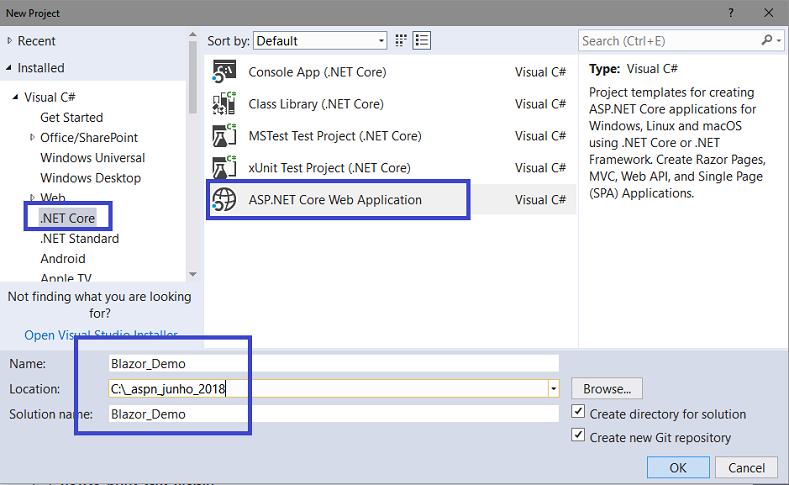This screenshot has width=789, height=485.
Task: Click the Browse... button
Action: point(606,388)
